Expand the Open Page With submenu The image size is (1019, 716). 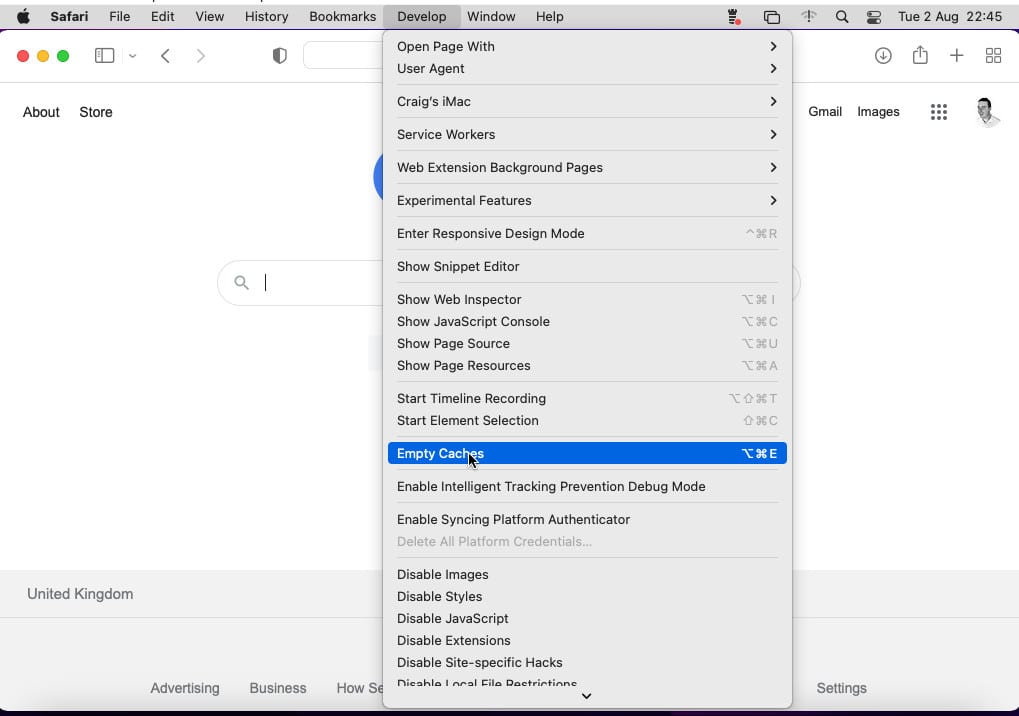coord(587,46)
